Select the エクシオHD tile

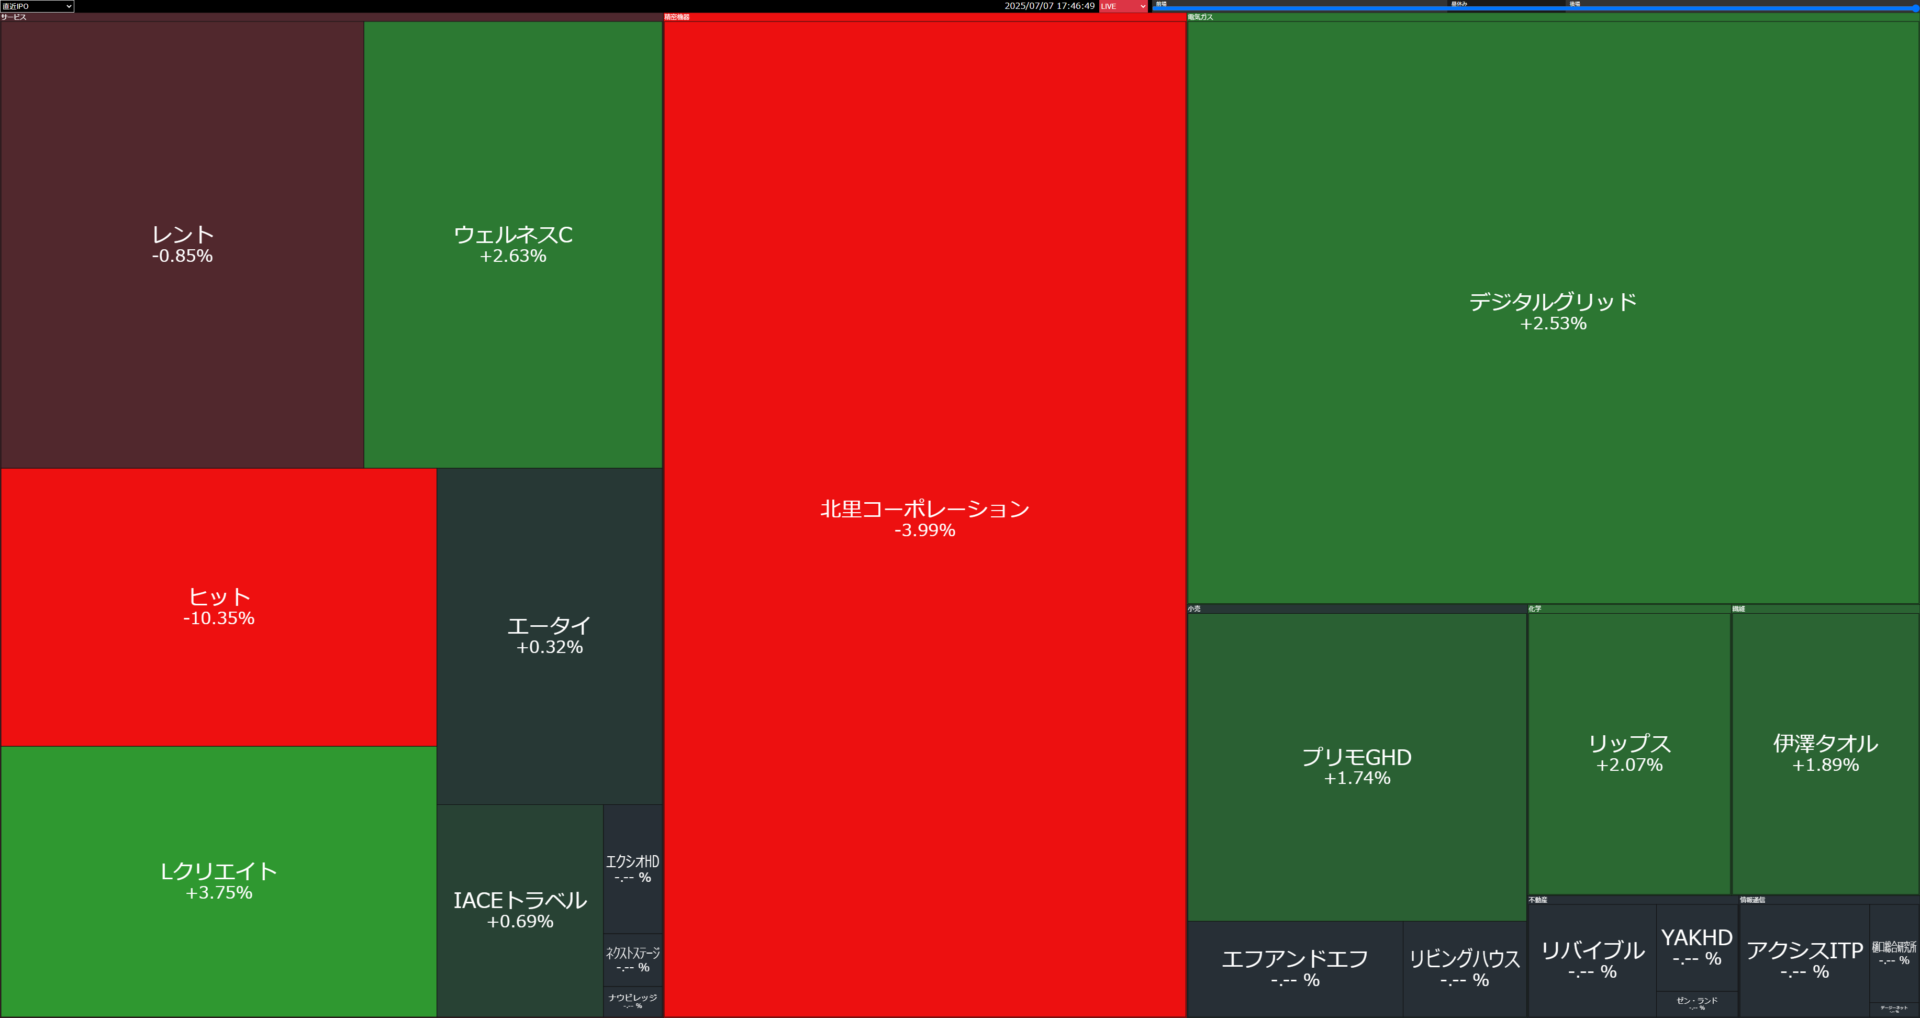click(633, 869)
